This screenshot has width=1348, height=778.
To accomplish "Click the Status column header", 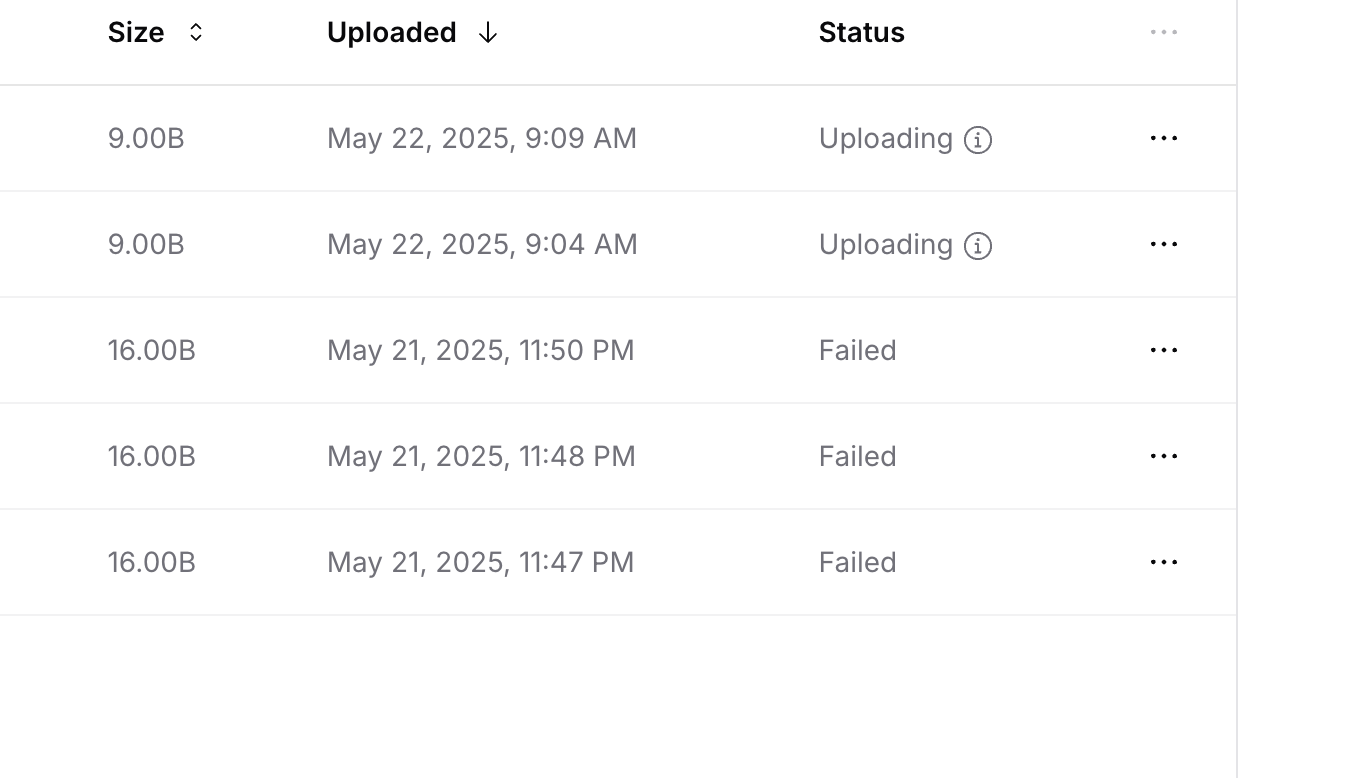I will [x=861, y=32].
